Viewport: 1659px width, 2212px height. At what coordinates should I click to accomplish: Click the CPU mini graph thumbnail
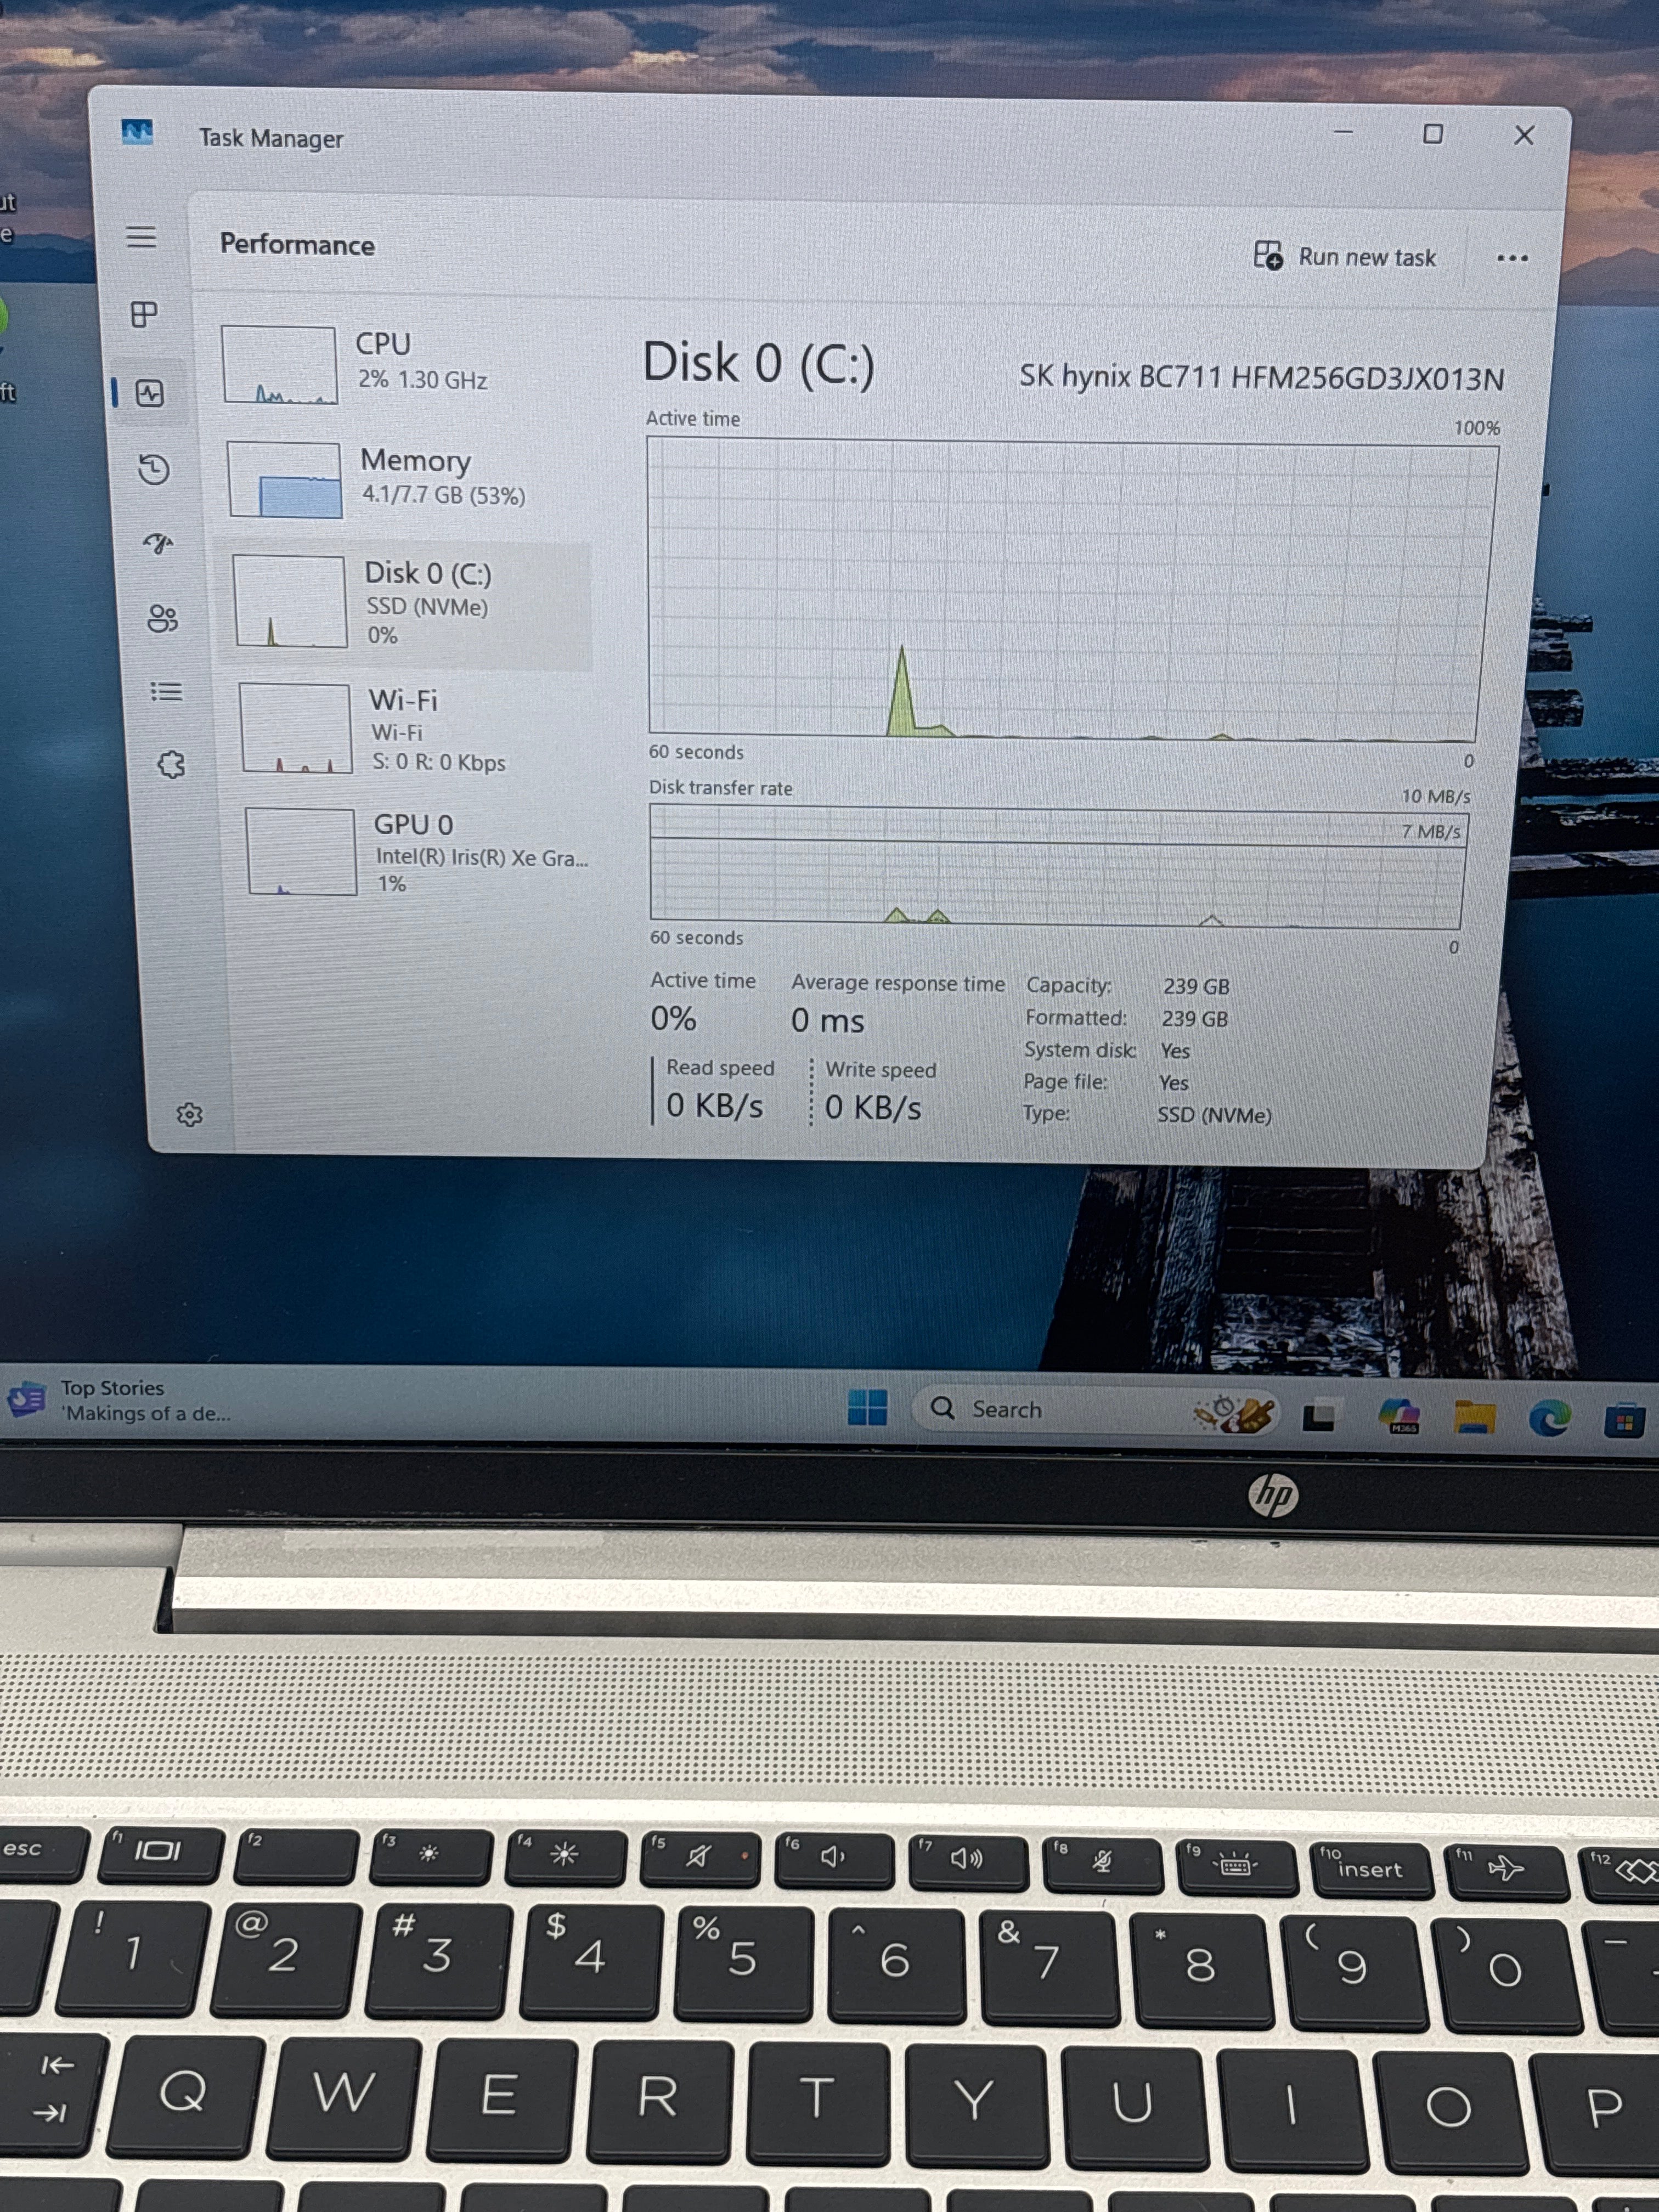279,364
